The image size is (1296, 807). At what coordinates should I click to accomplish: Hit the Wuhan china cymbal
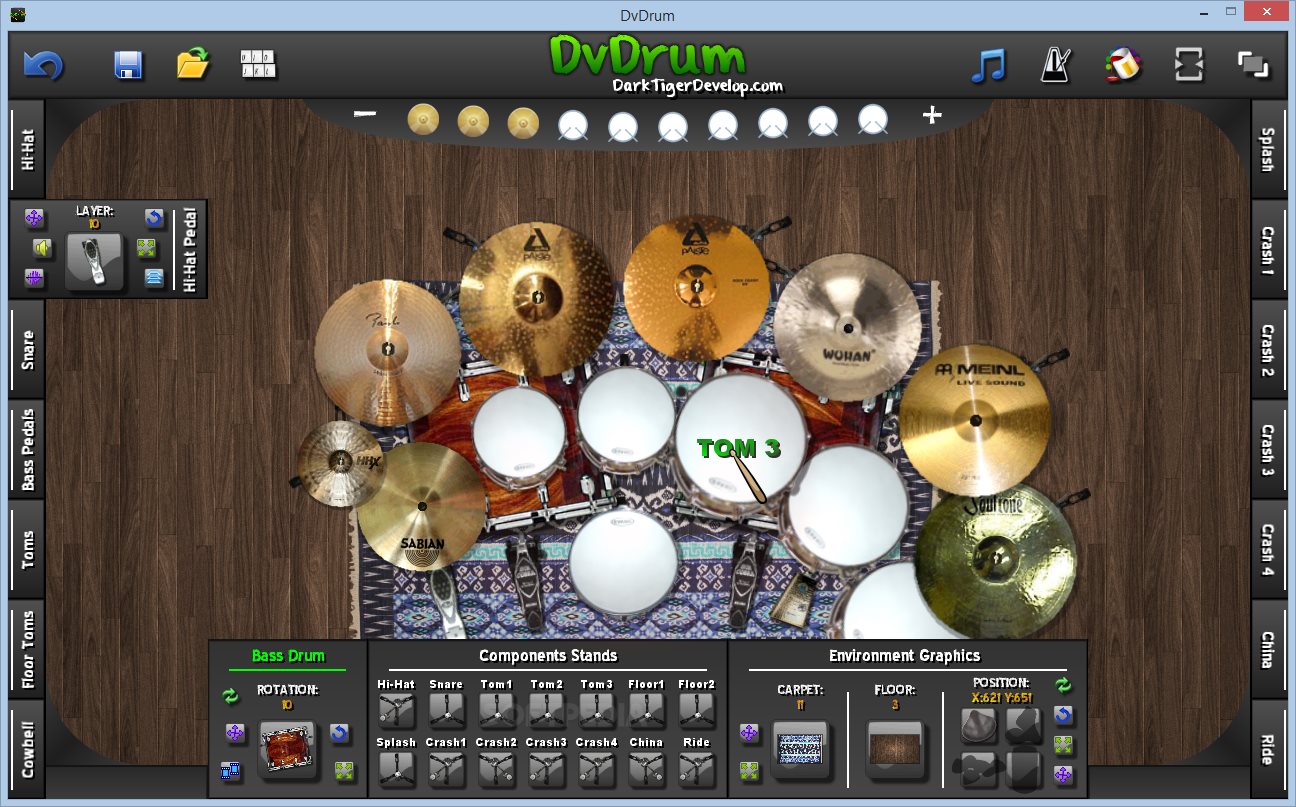848,327
